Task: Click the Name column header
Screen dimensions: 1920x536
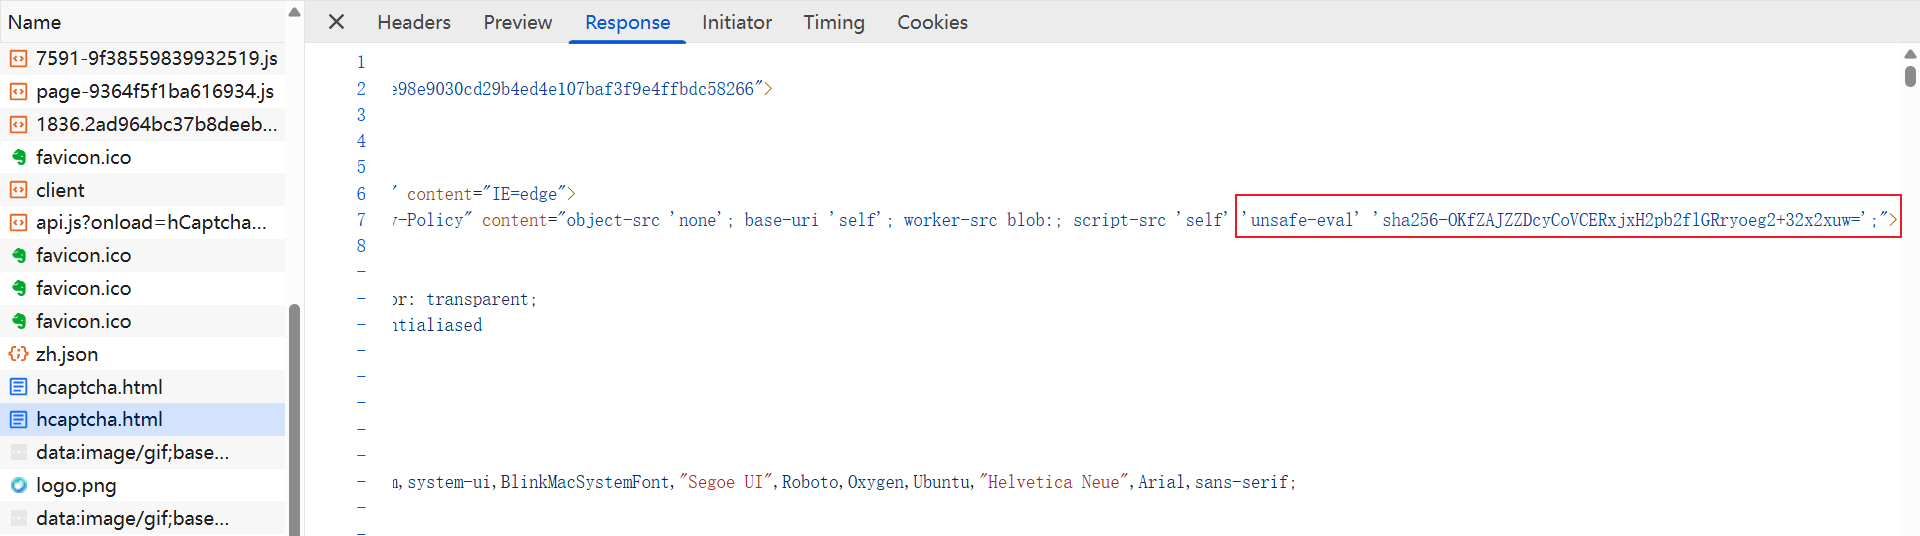Action: click(35, 22)
